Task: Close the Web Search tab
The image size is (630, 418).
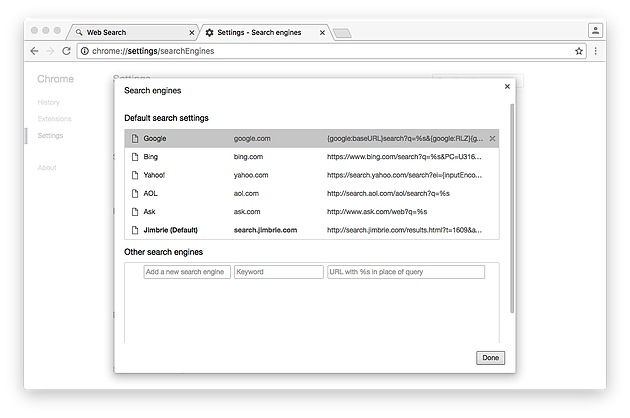Action: click(x=192, y=33)
